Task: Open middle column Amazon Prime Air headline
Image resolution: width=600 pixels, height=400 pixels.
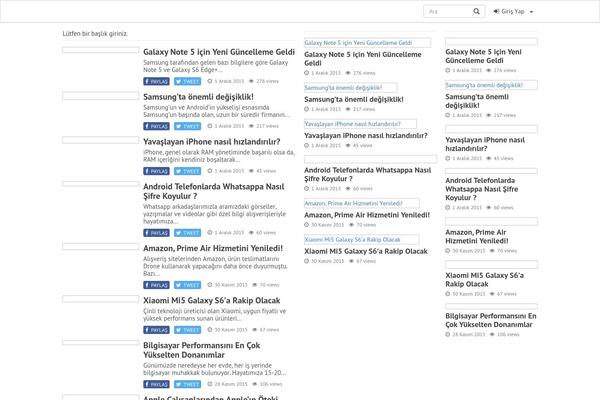Action: tap(367, 215)
